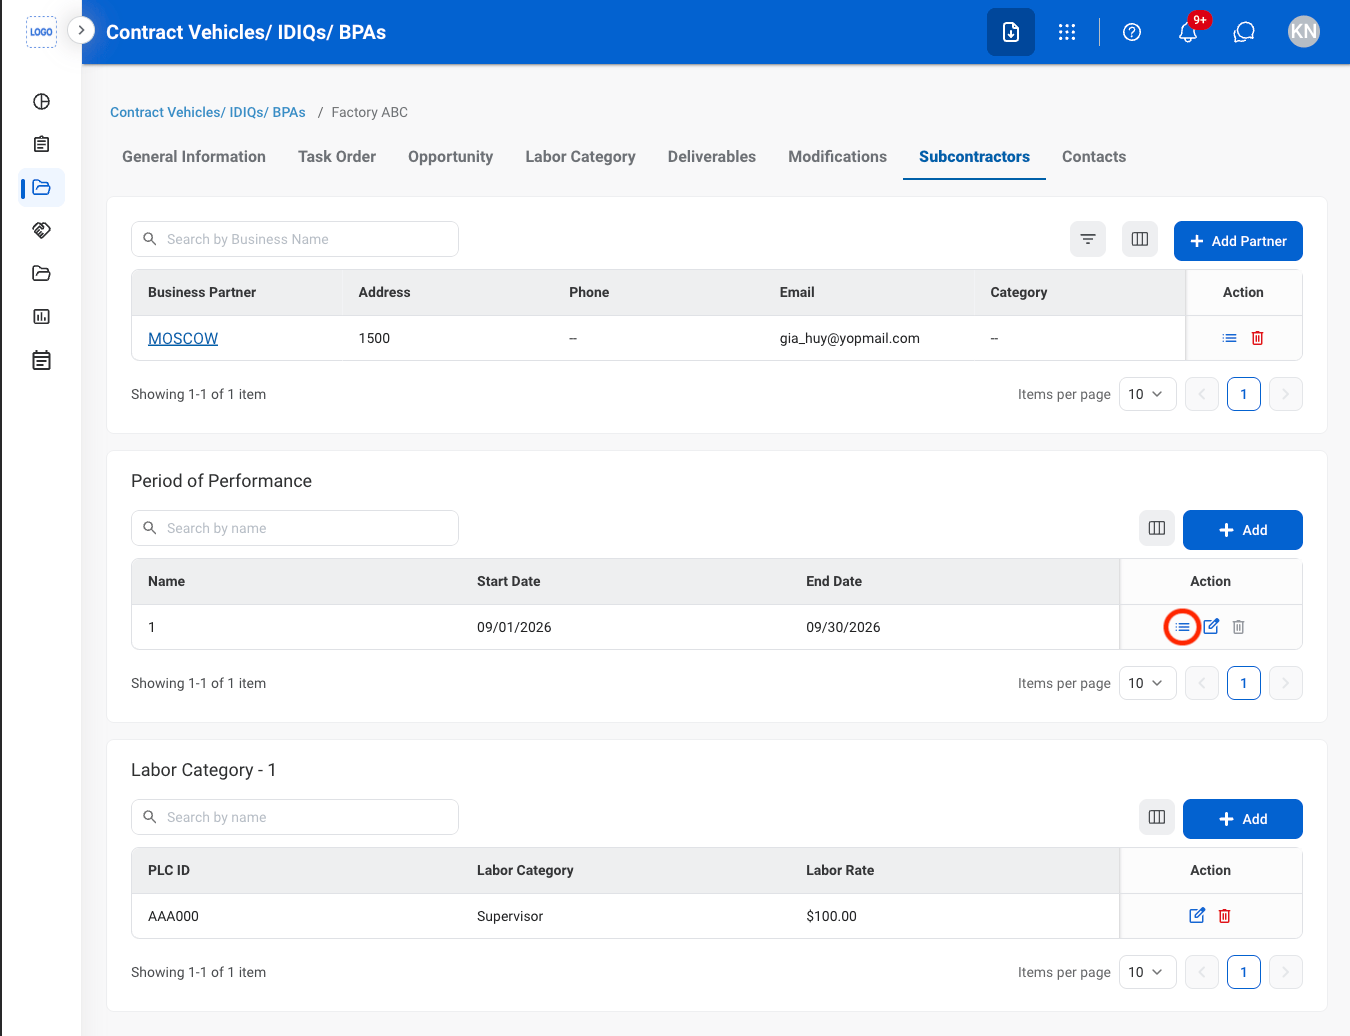Click the Contract Vehicles/ IDIQs/ BPAs breadcrumb
The image size is (1350, 1036).
[208, 112]
